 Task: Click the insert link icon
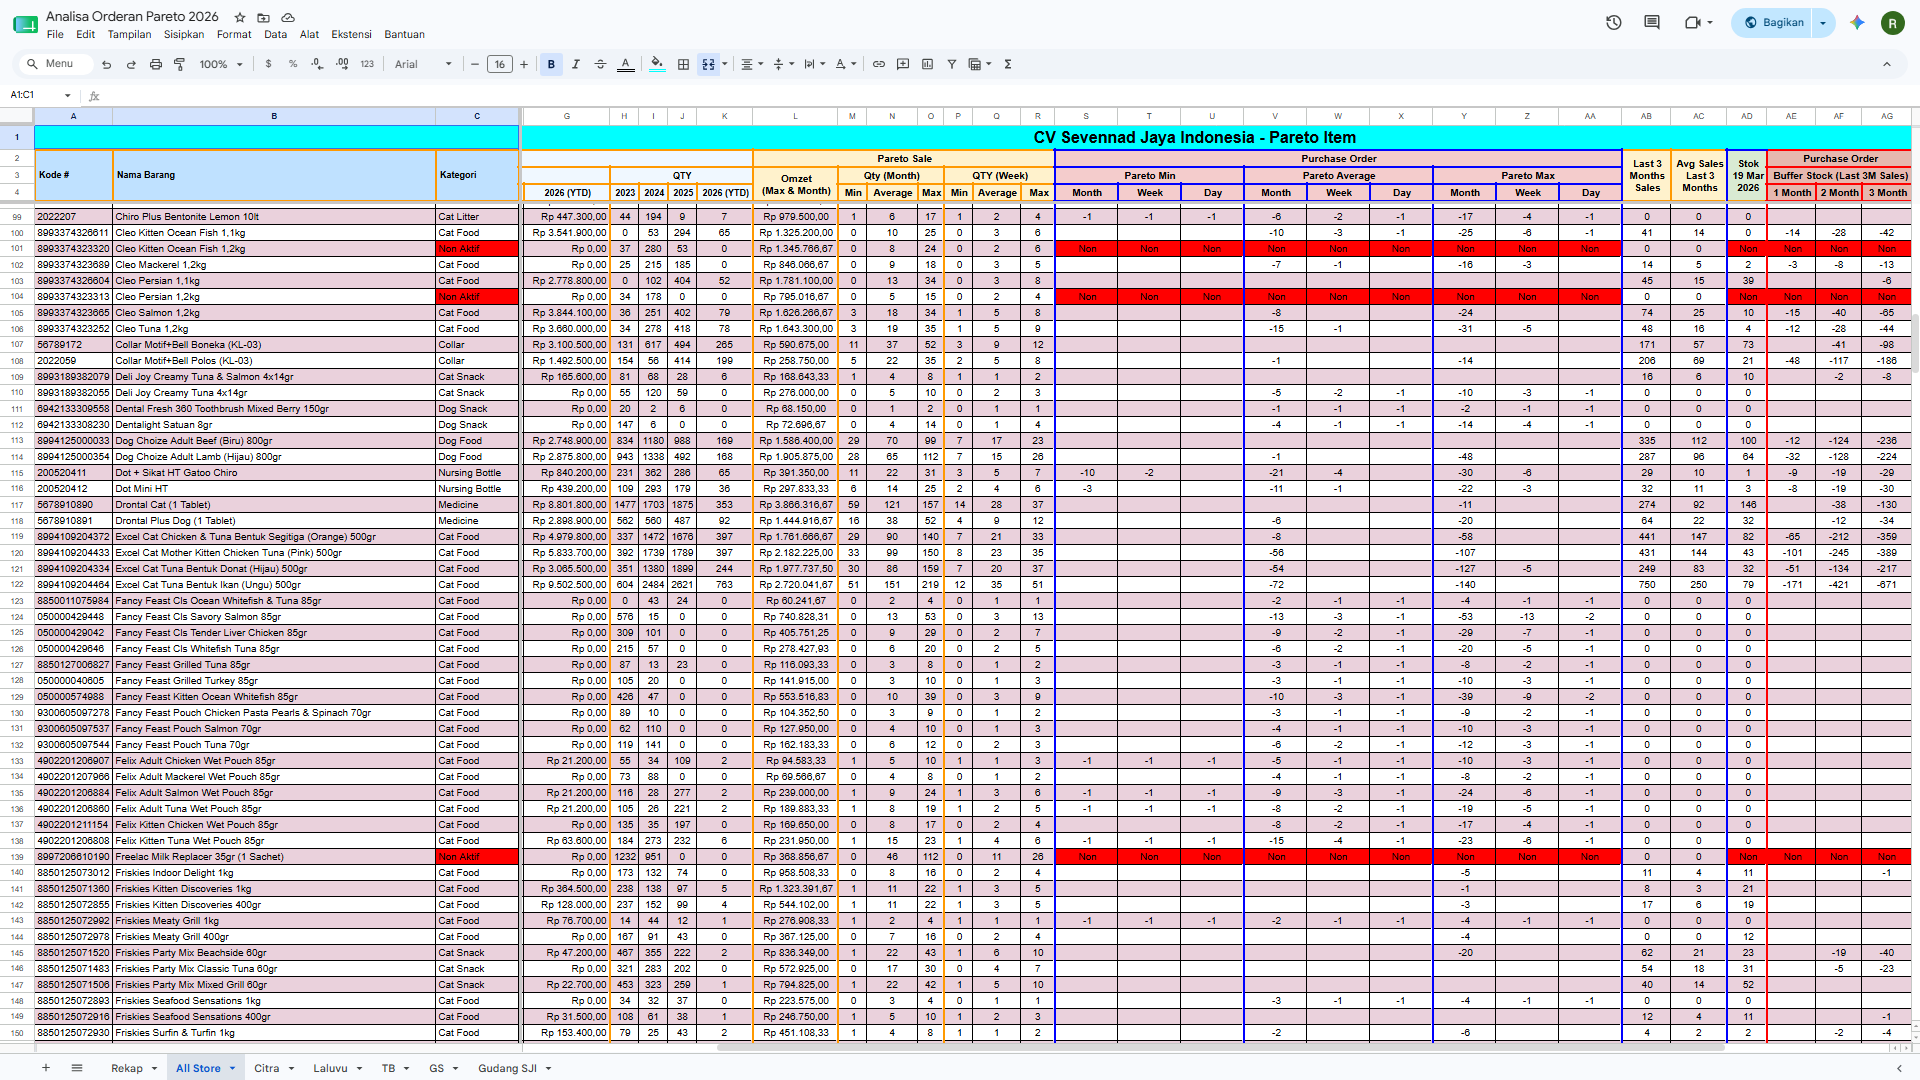point(879,64)
